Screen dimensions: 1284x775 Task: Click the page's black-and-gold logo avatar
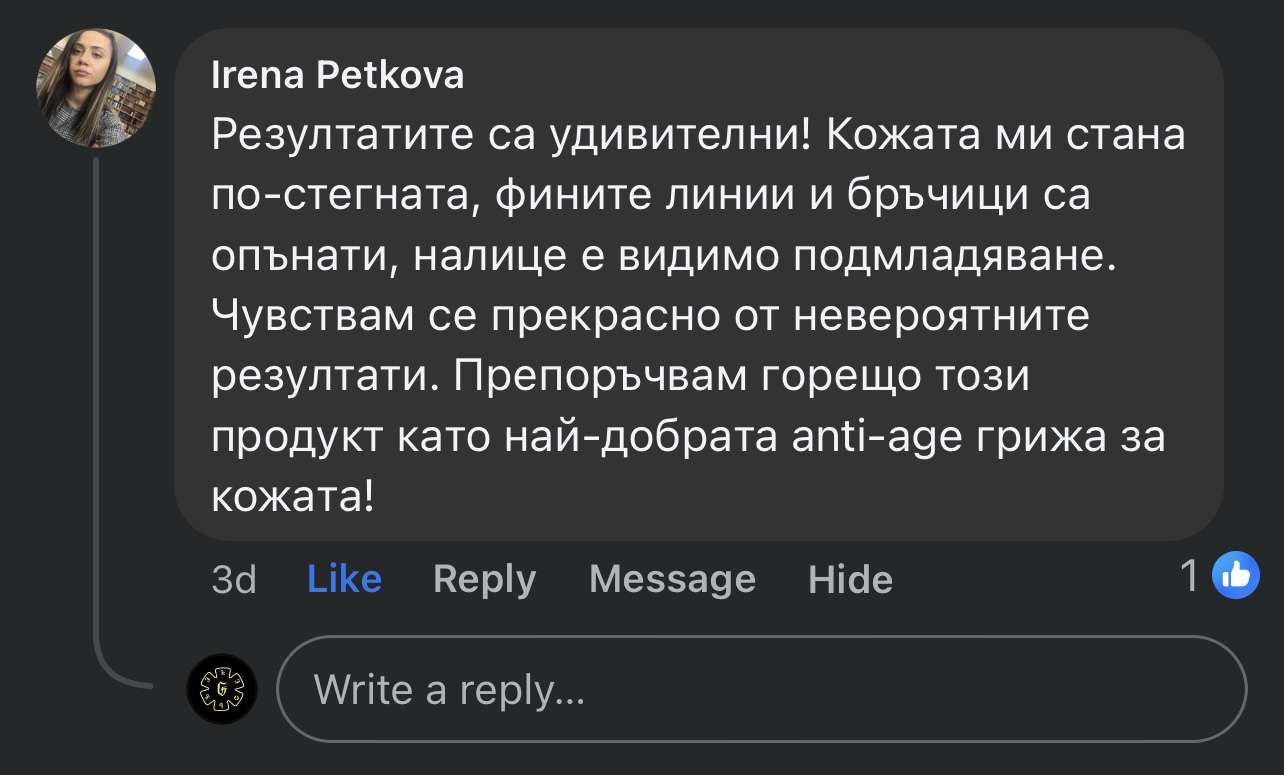pyautogui.click(x=222, y=689)
